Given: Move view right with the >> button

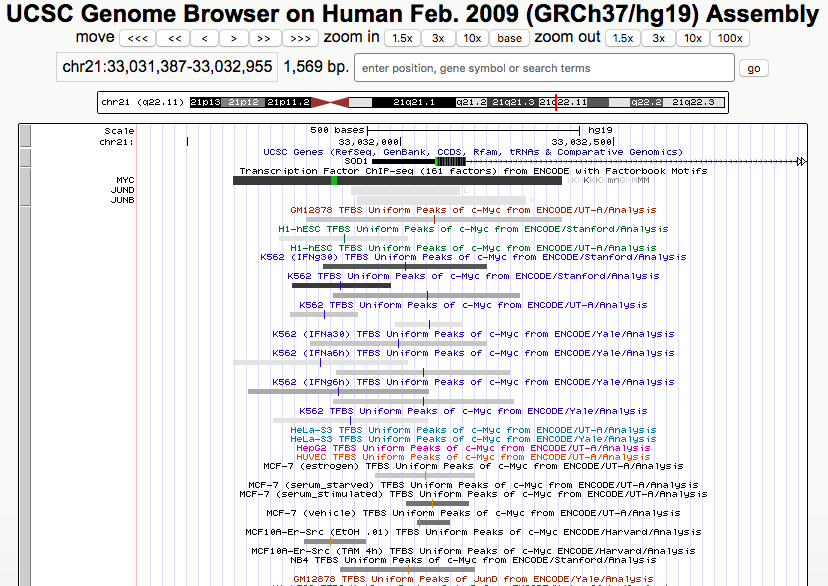Looking at the screenshot, I should click(265, 38).
